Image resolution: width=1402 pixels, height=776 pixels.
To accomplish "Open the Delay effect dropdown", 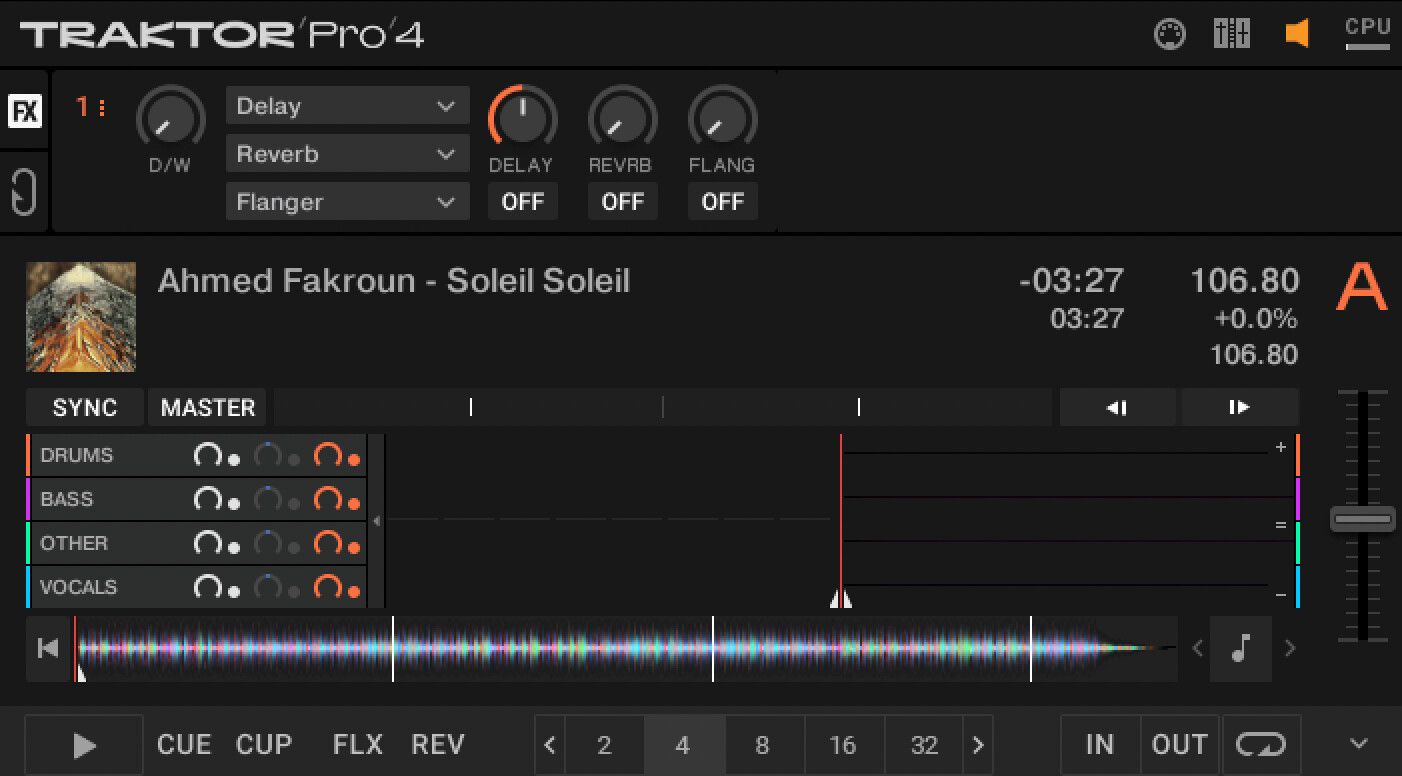I will 347,106.
